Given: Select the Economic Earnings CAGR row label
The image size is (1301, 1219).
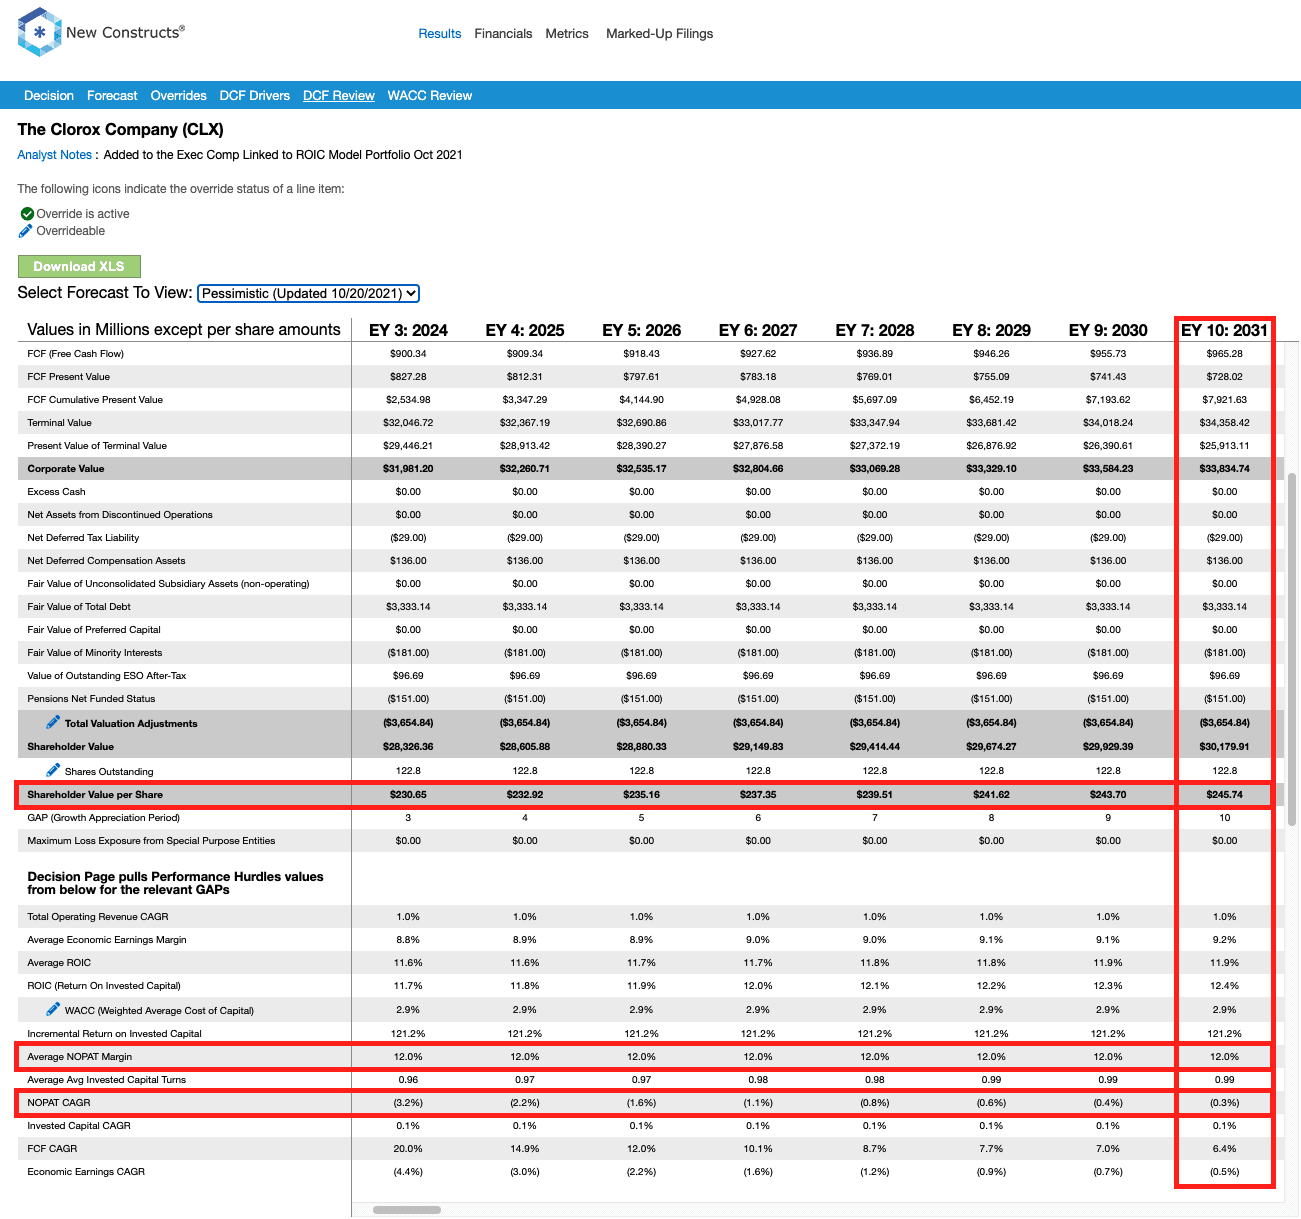Looking at the screenshot, I should 86,1172.
